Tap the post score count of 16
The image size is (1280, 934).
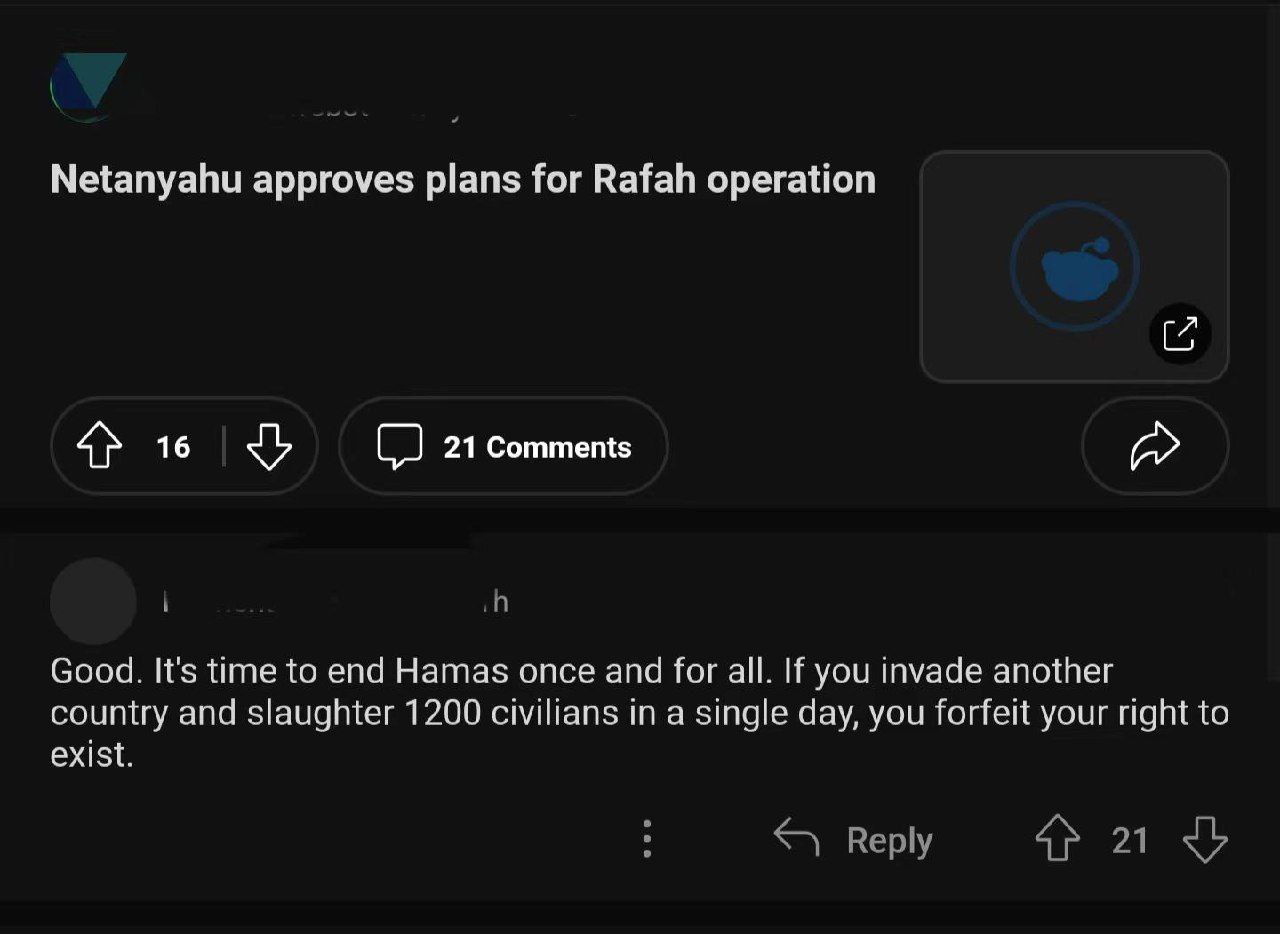coord(173,446)
